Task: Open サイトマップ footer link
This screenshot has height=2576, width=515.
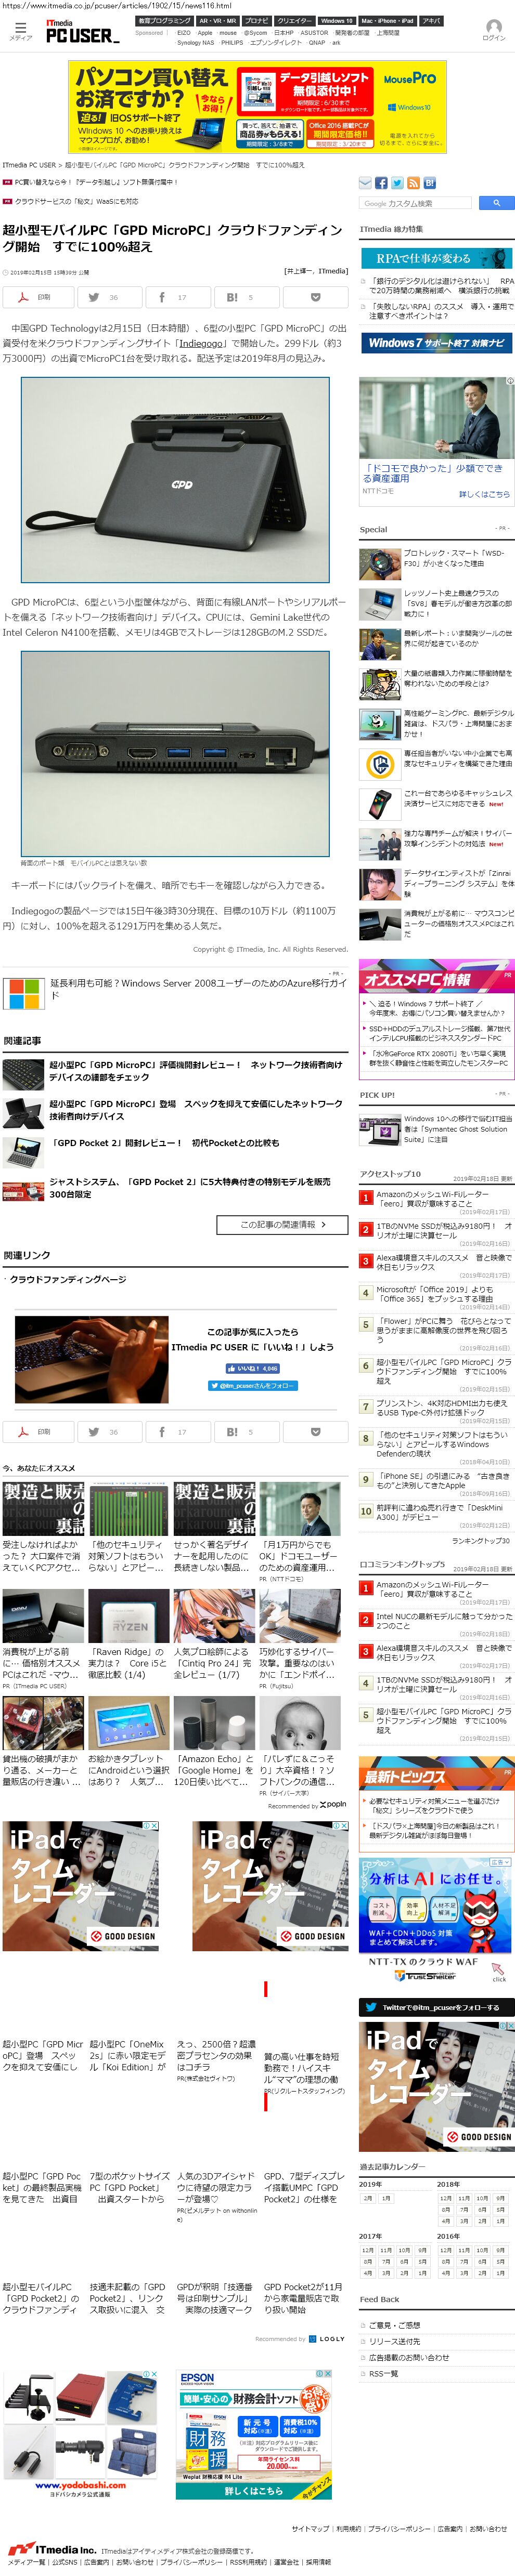Action: 310,2528
